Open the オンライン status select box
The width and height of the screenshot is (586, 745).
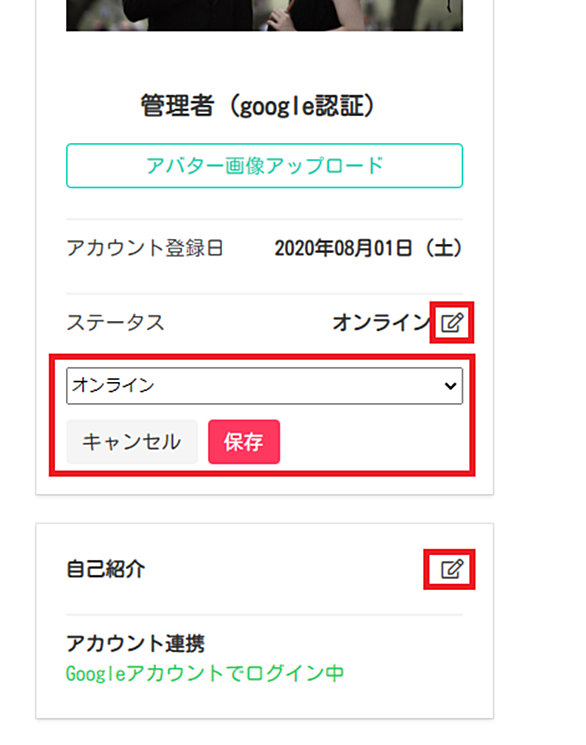pos(264,386)
